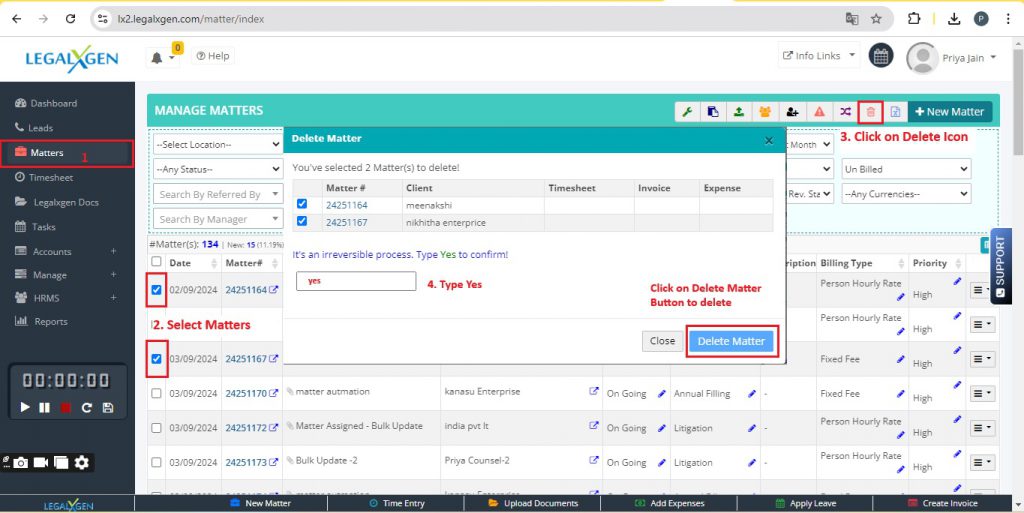Image resolution: width=1024 pixels, height=513 pixels.
Task: Click the purple shuffle arrows icon
Action: (x=845, y=112)
